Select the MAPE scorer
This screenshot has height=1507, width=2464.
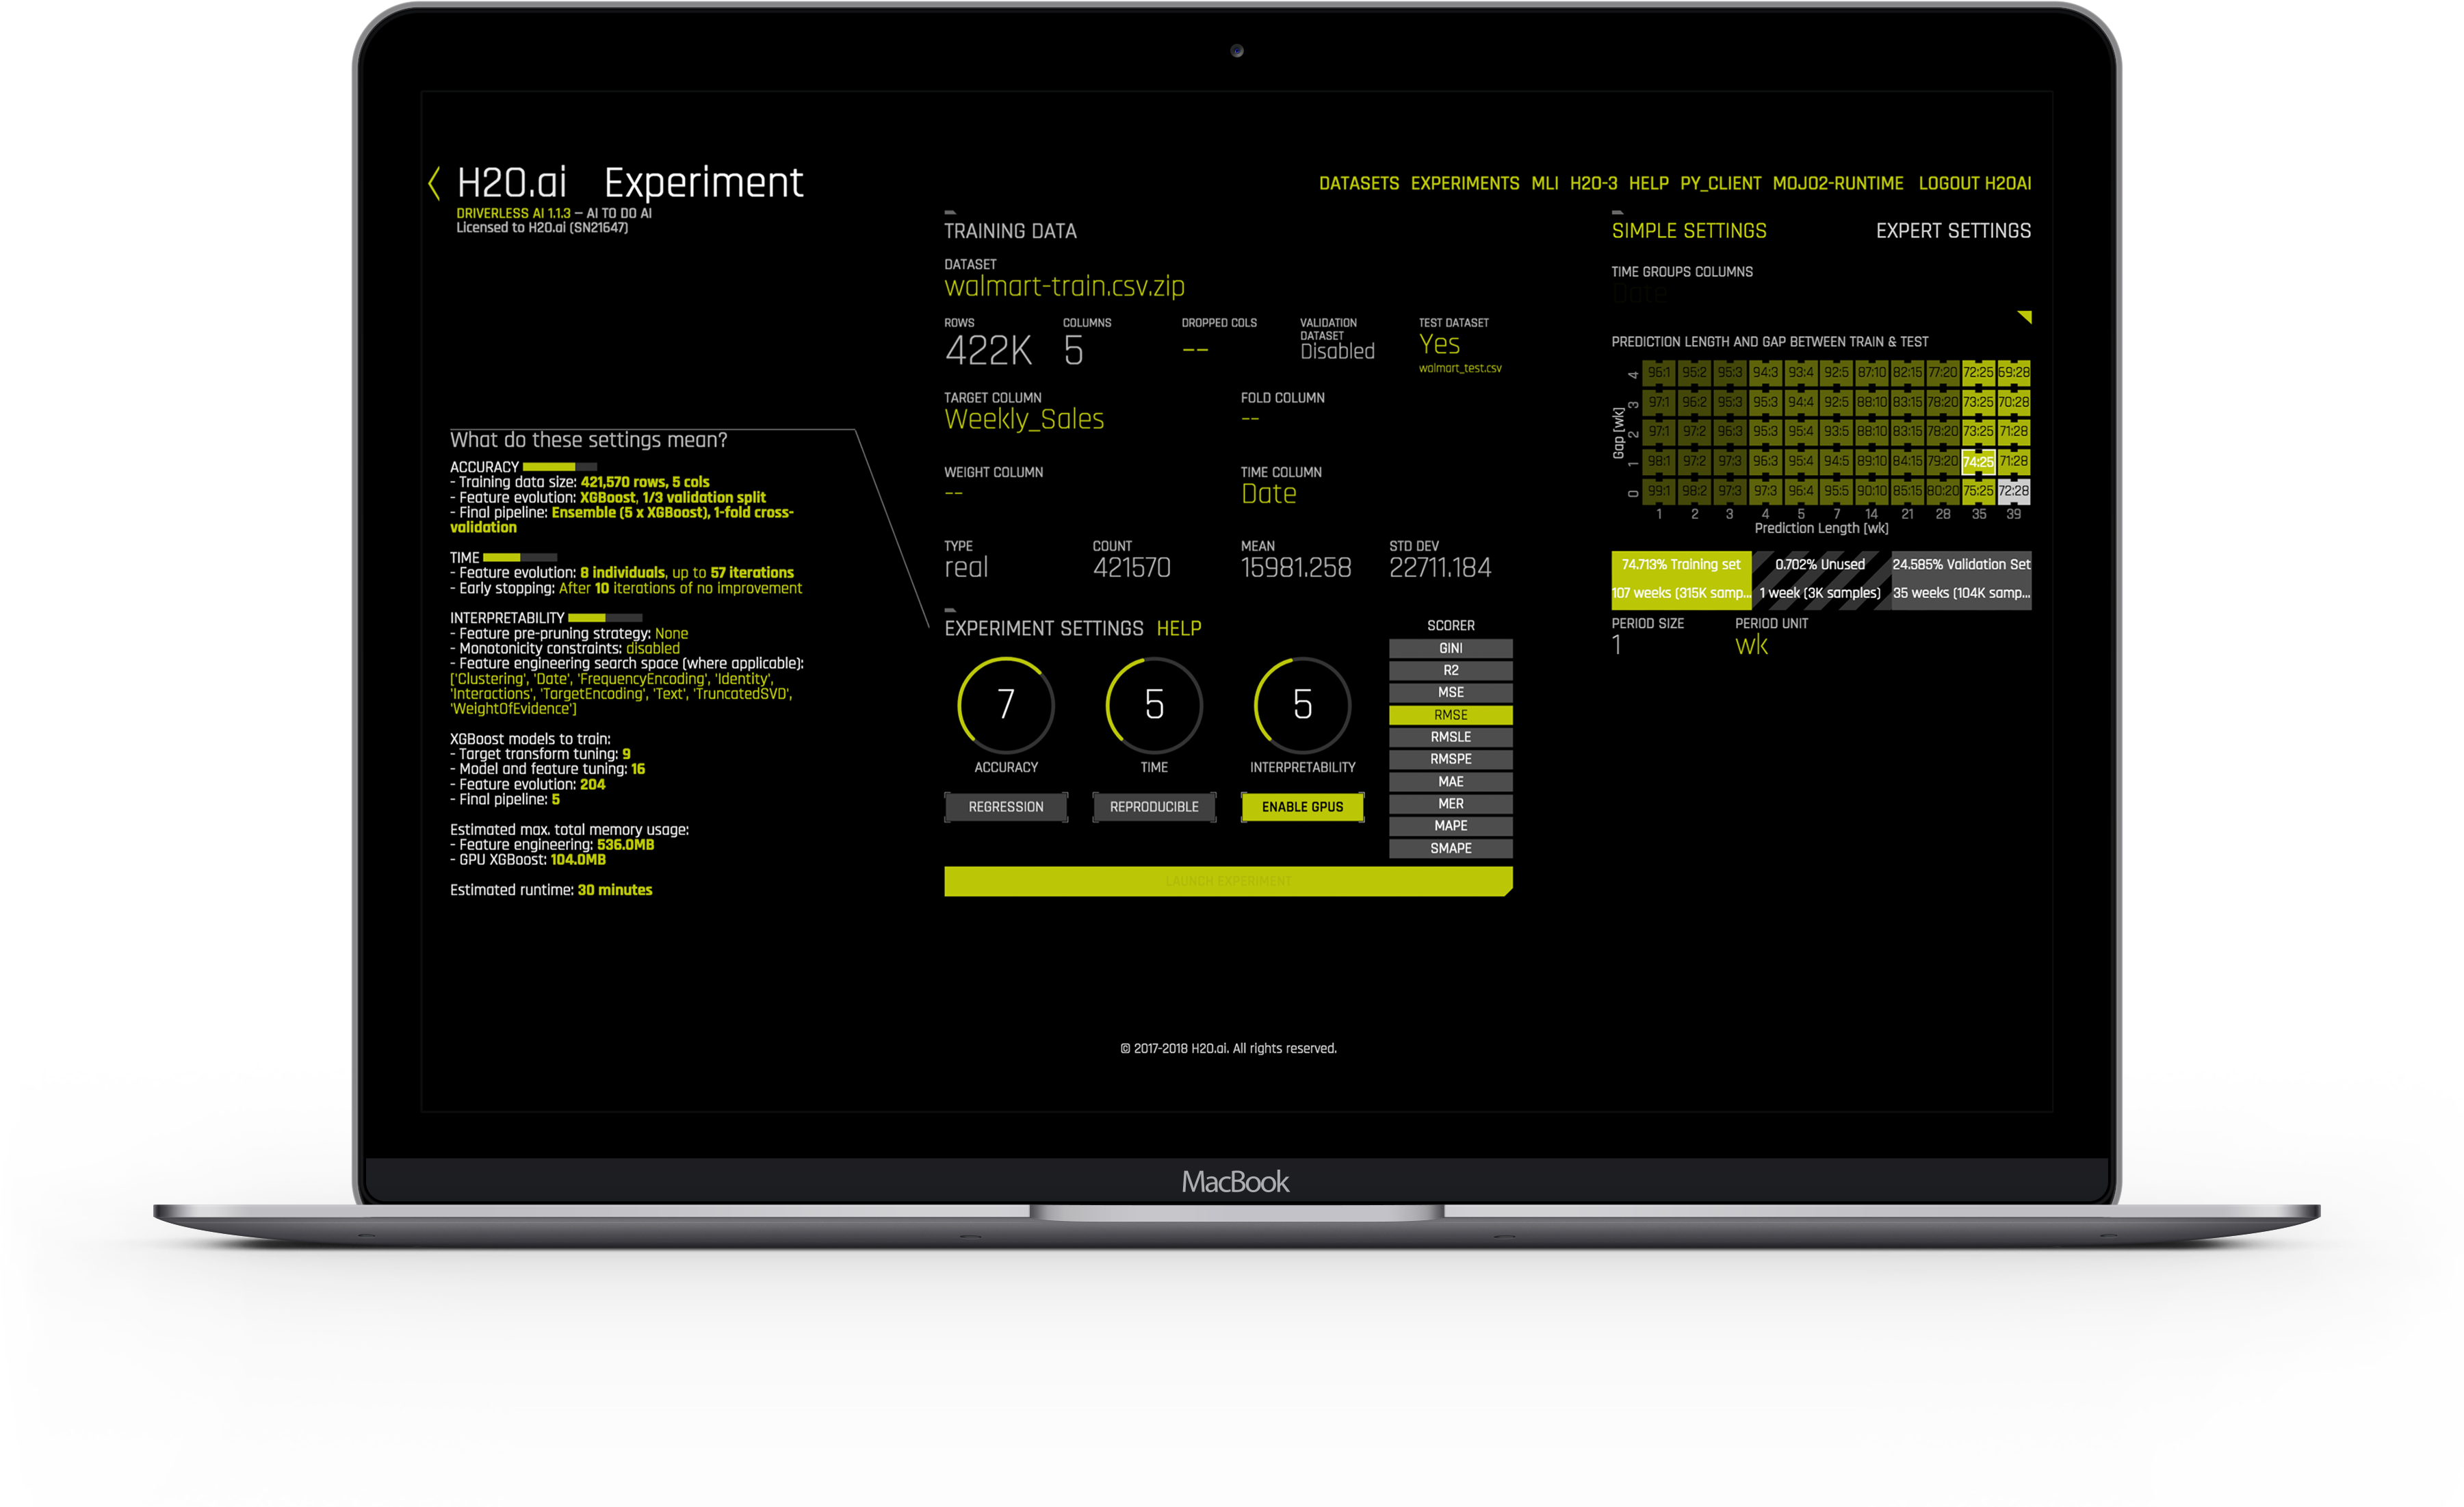(1451, 826)
